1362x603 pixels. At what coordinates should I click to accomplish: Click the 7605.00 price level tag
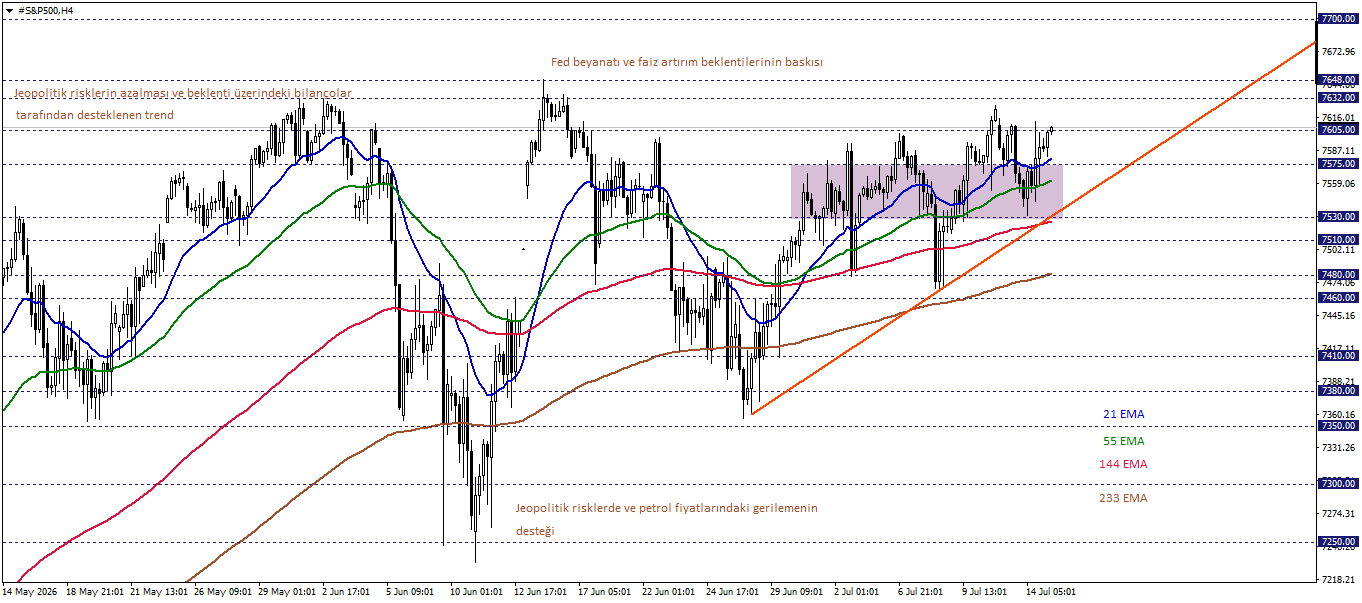[x=1338, y=129]
